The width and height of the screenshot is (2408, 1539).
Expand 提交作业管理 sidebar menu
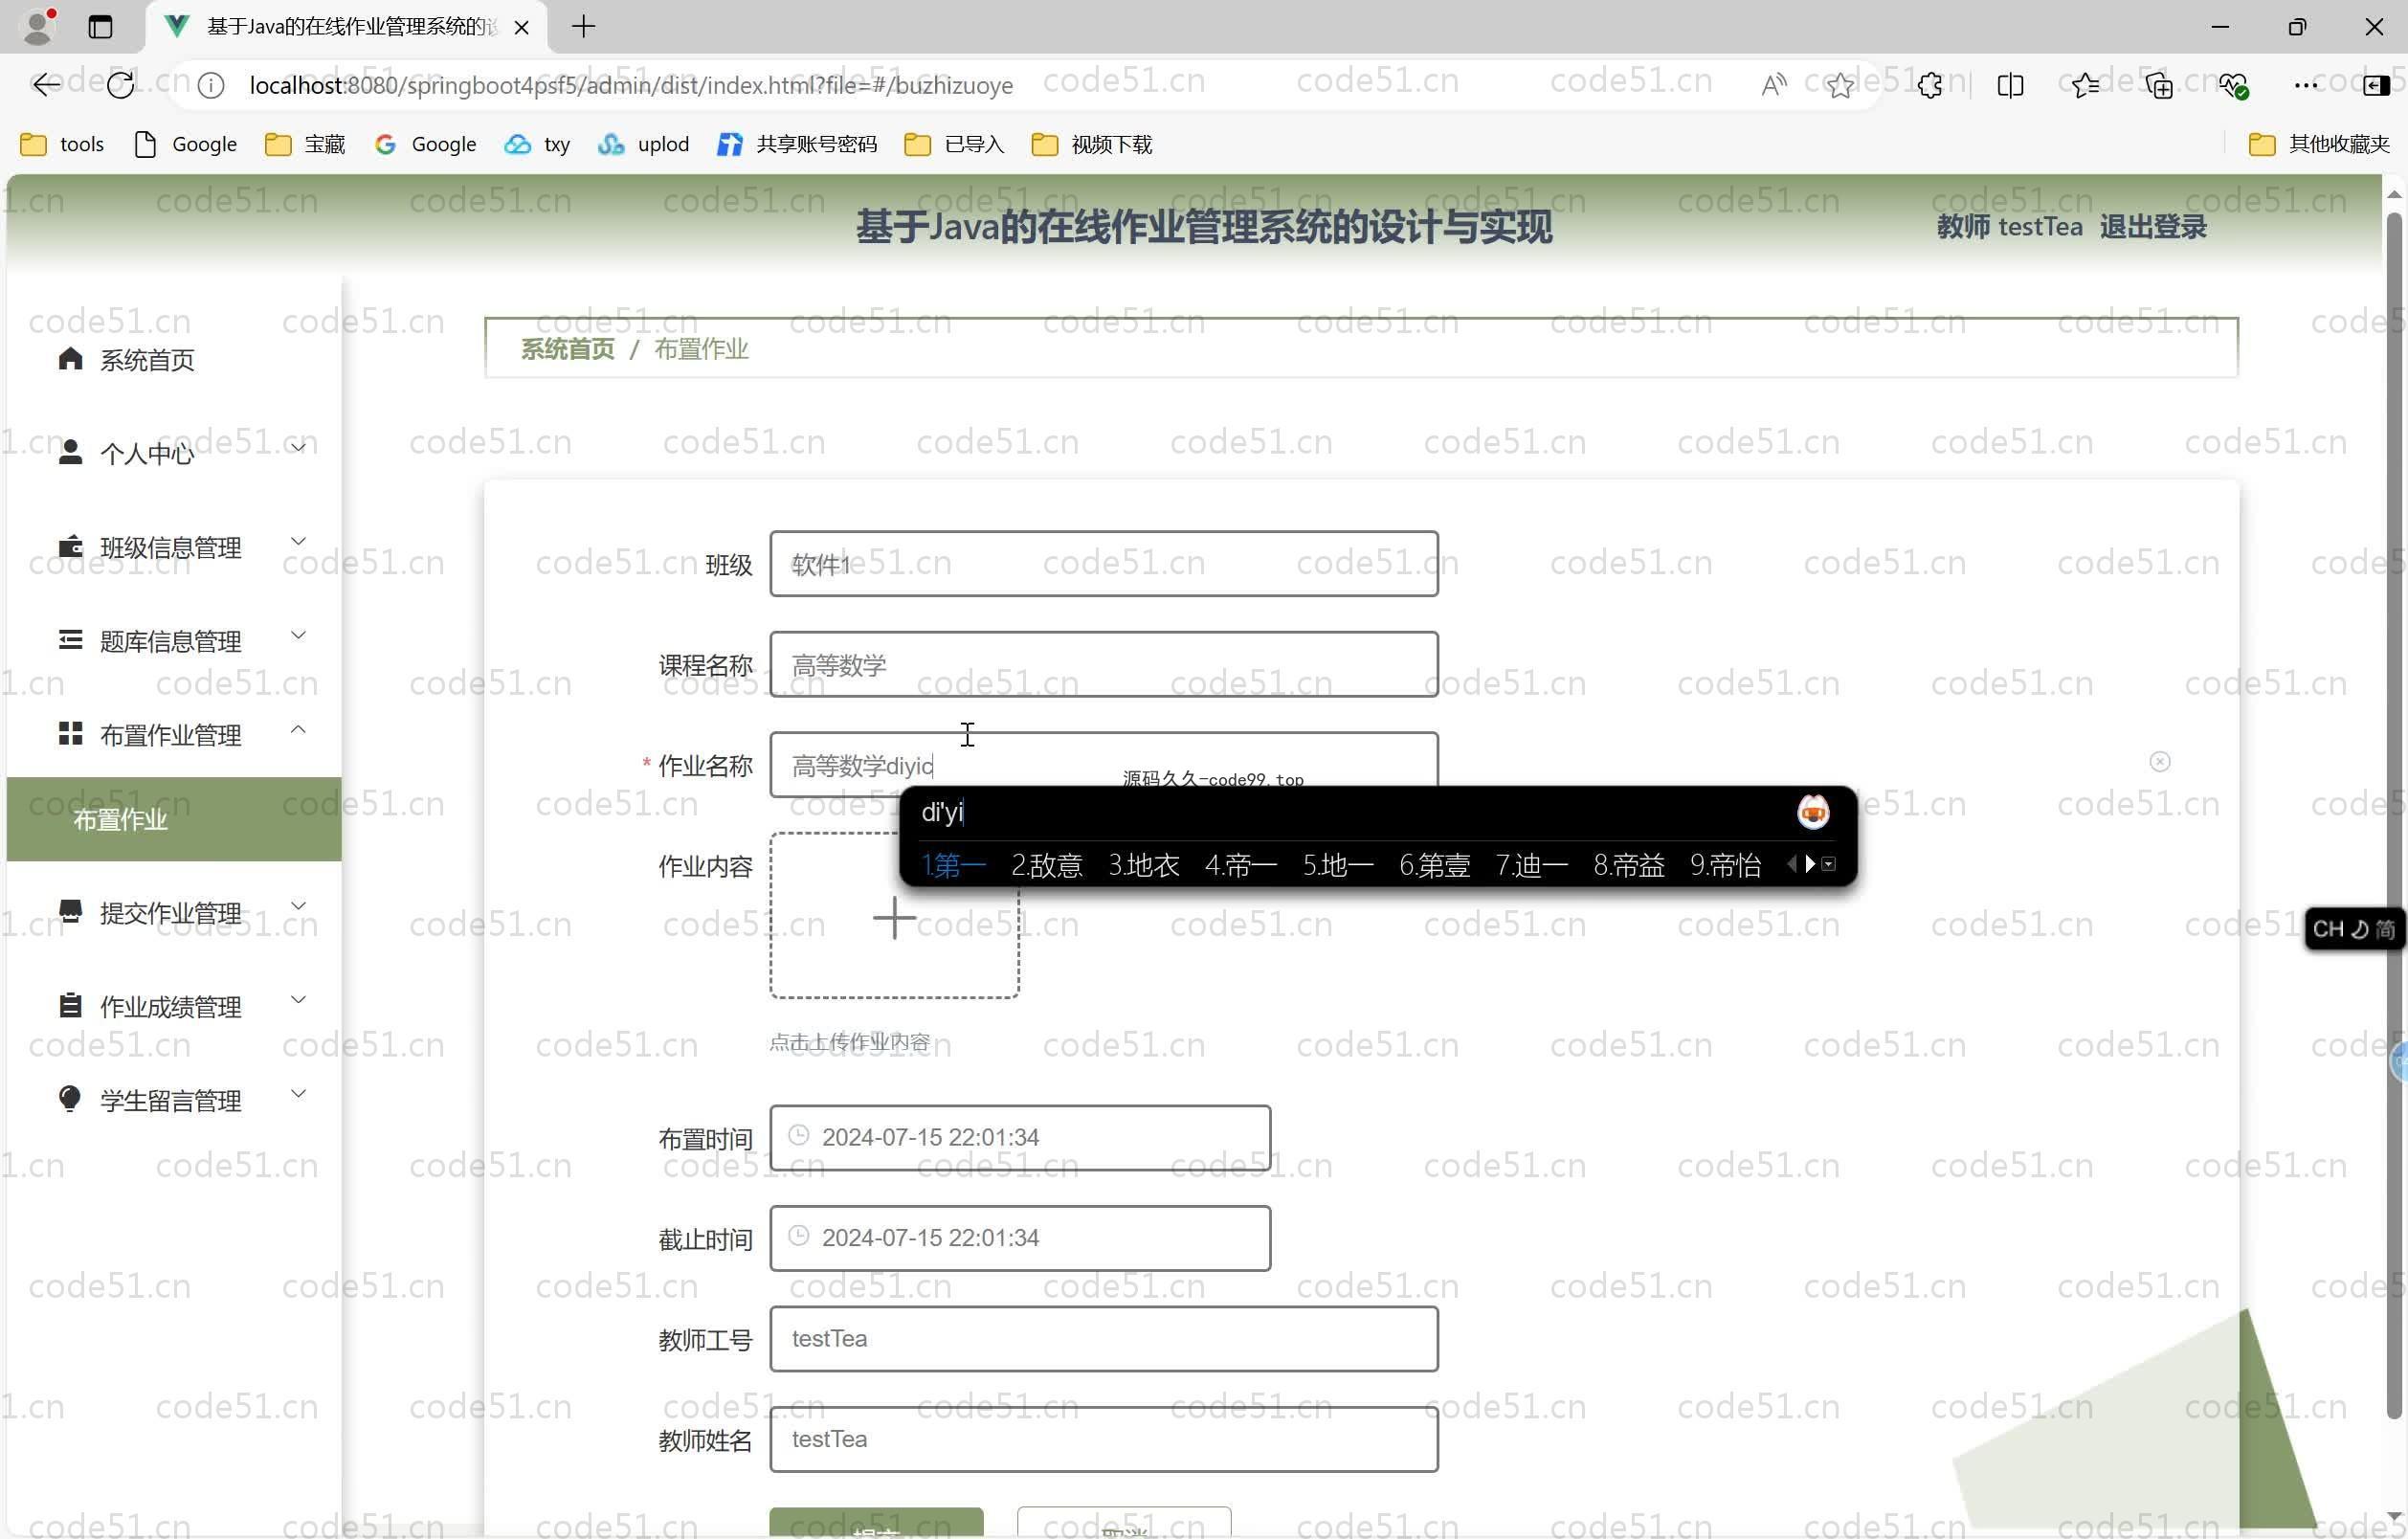(x=175, y=913)
